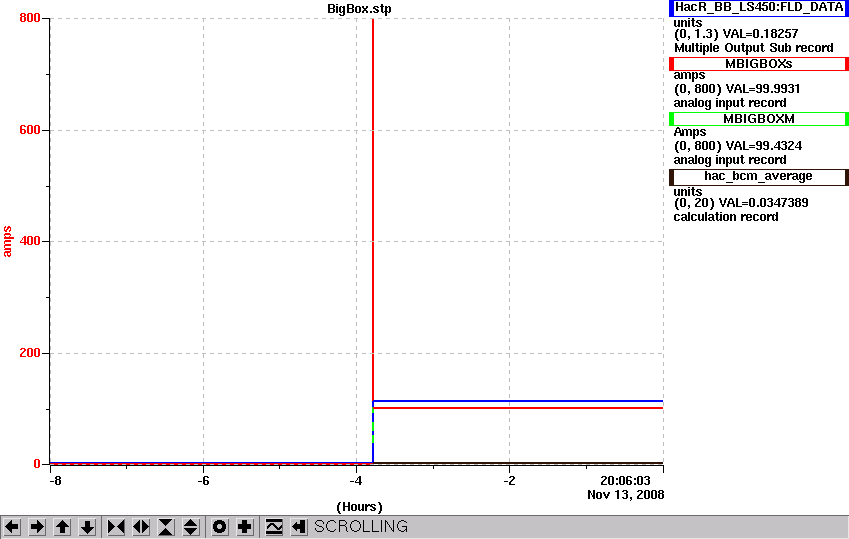This screenshot has height=539, width=849.
Task: Zoom in horizontally using the inward-pointing triangles icon
Action: (x=116, y=527)
